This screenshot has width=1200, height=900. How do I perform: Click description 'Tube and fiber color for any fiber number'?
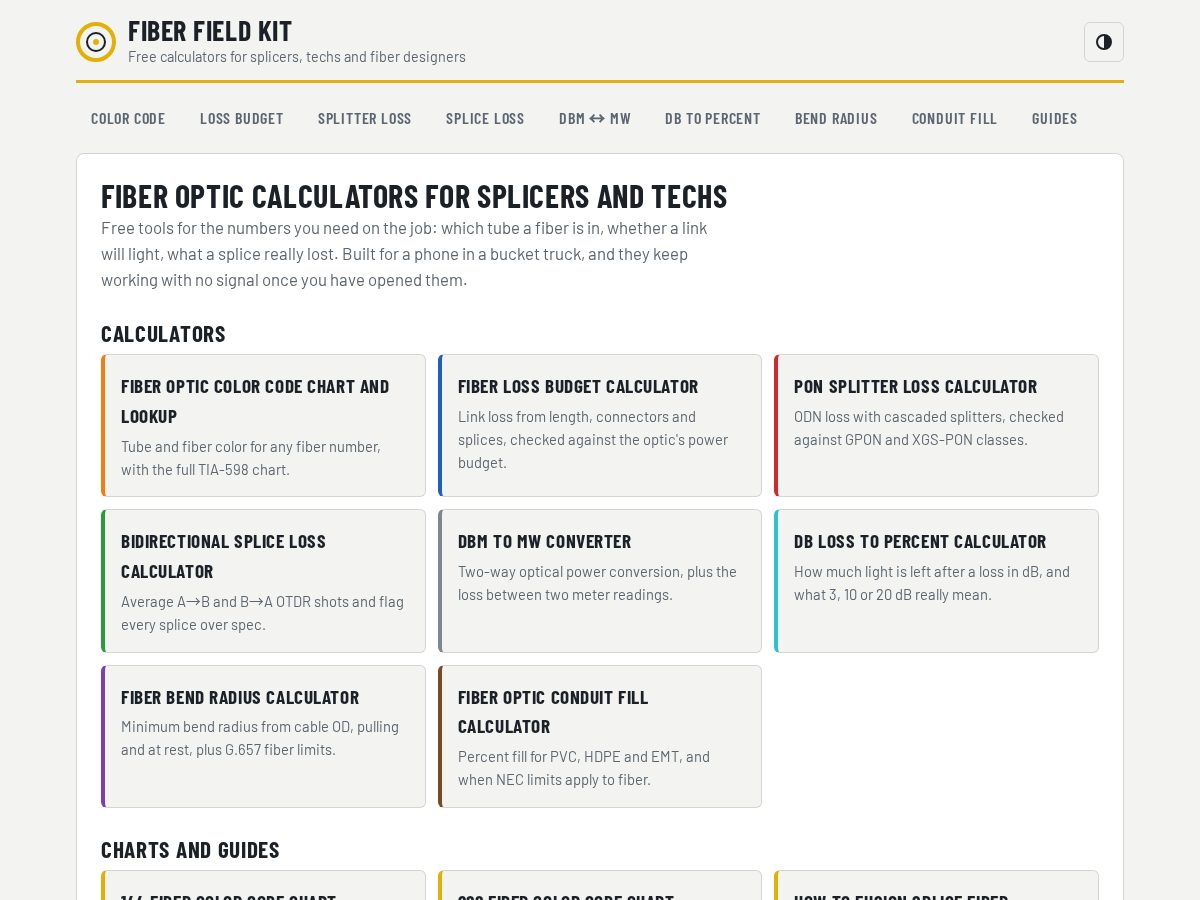251,458
